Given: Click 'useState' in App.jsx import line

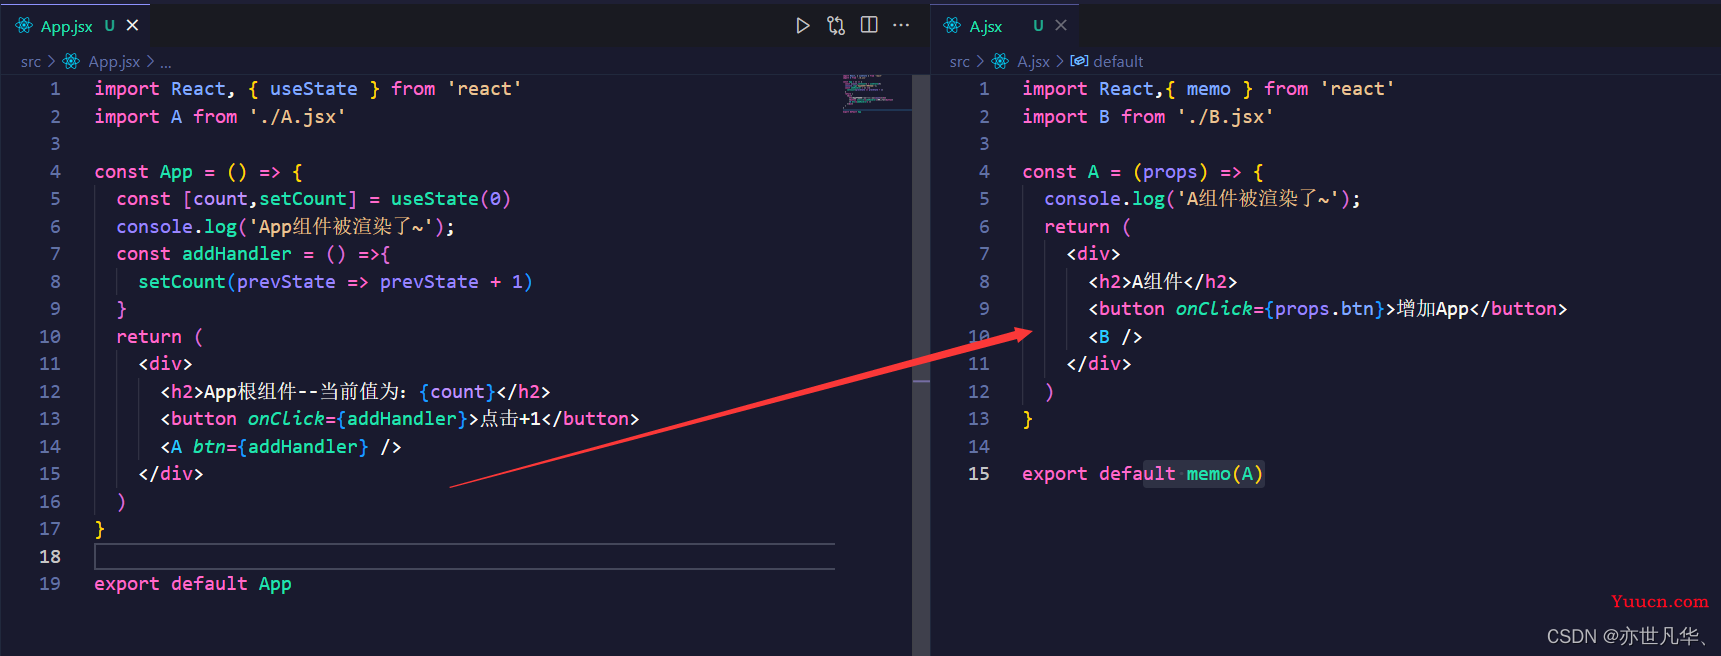Looking at the screenshot, I should pos(313,89).
